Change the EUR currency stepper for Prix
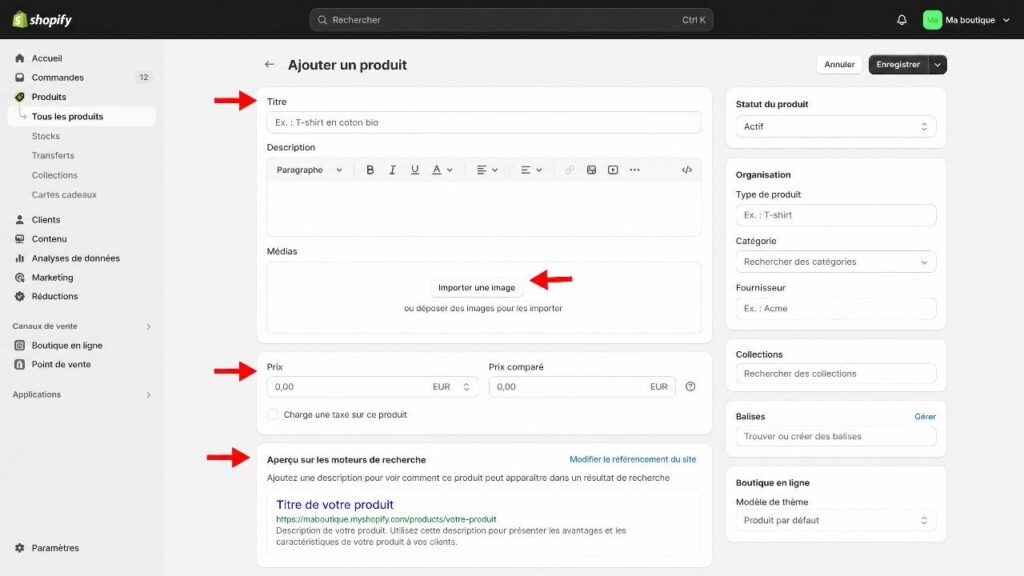The image size is (1024, 576). [x=466, y=387]
